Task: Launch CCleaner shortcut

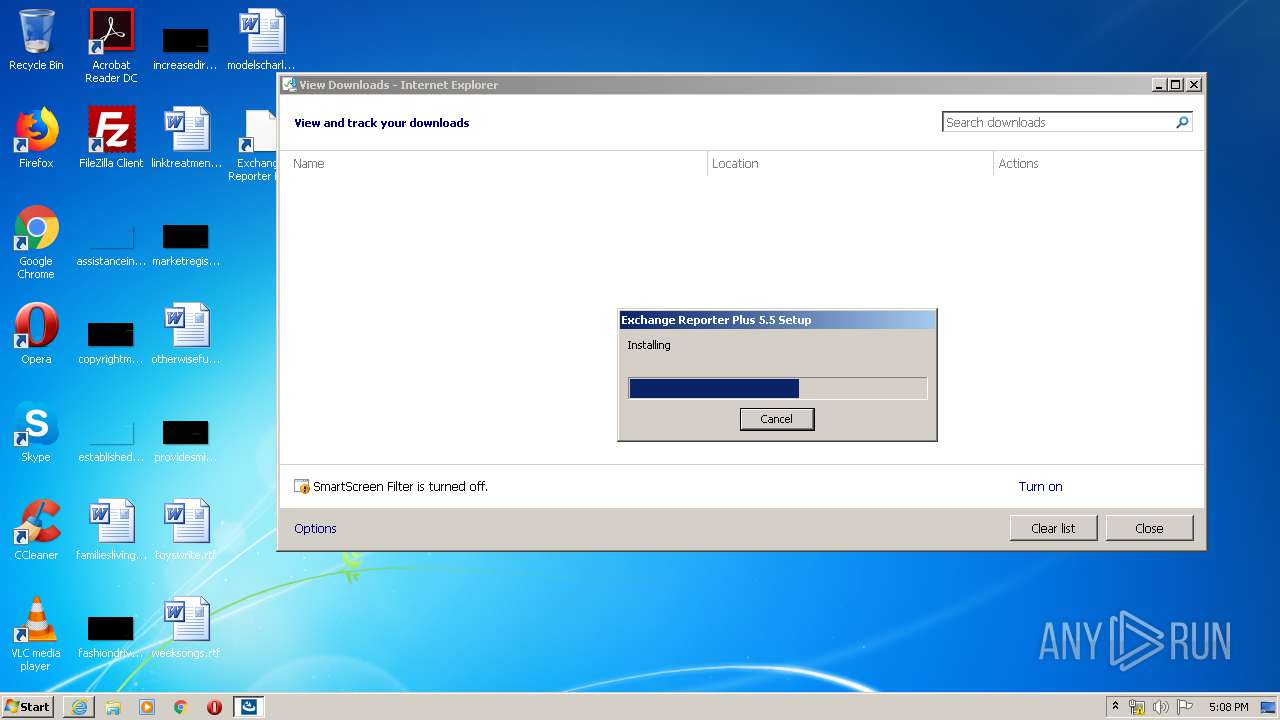Action: [36, 530]
